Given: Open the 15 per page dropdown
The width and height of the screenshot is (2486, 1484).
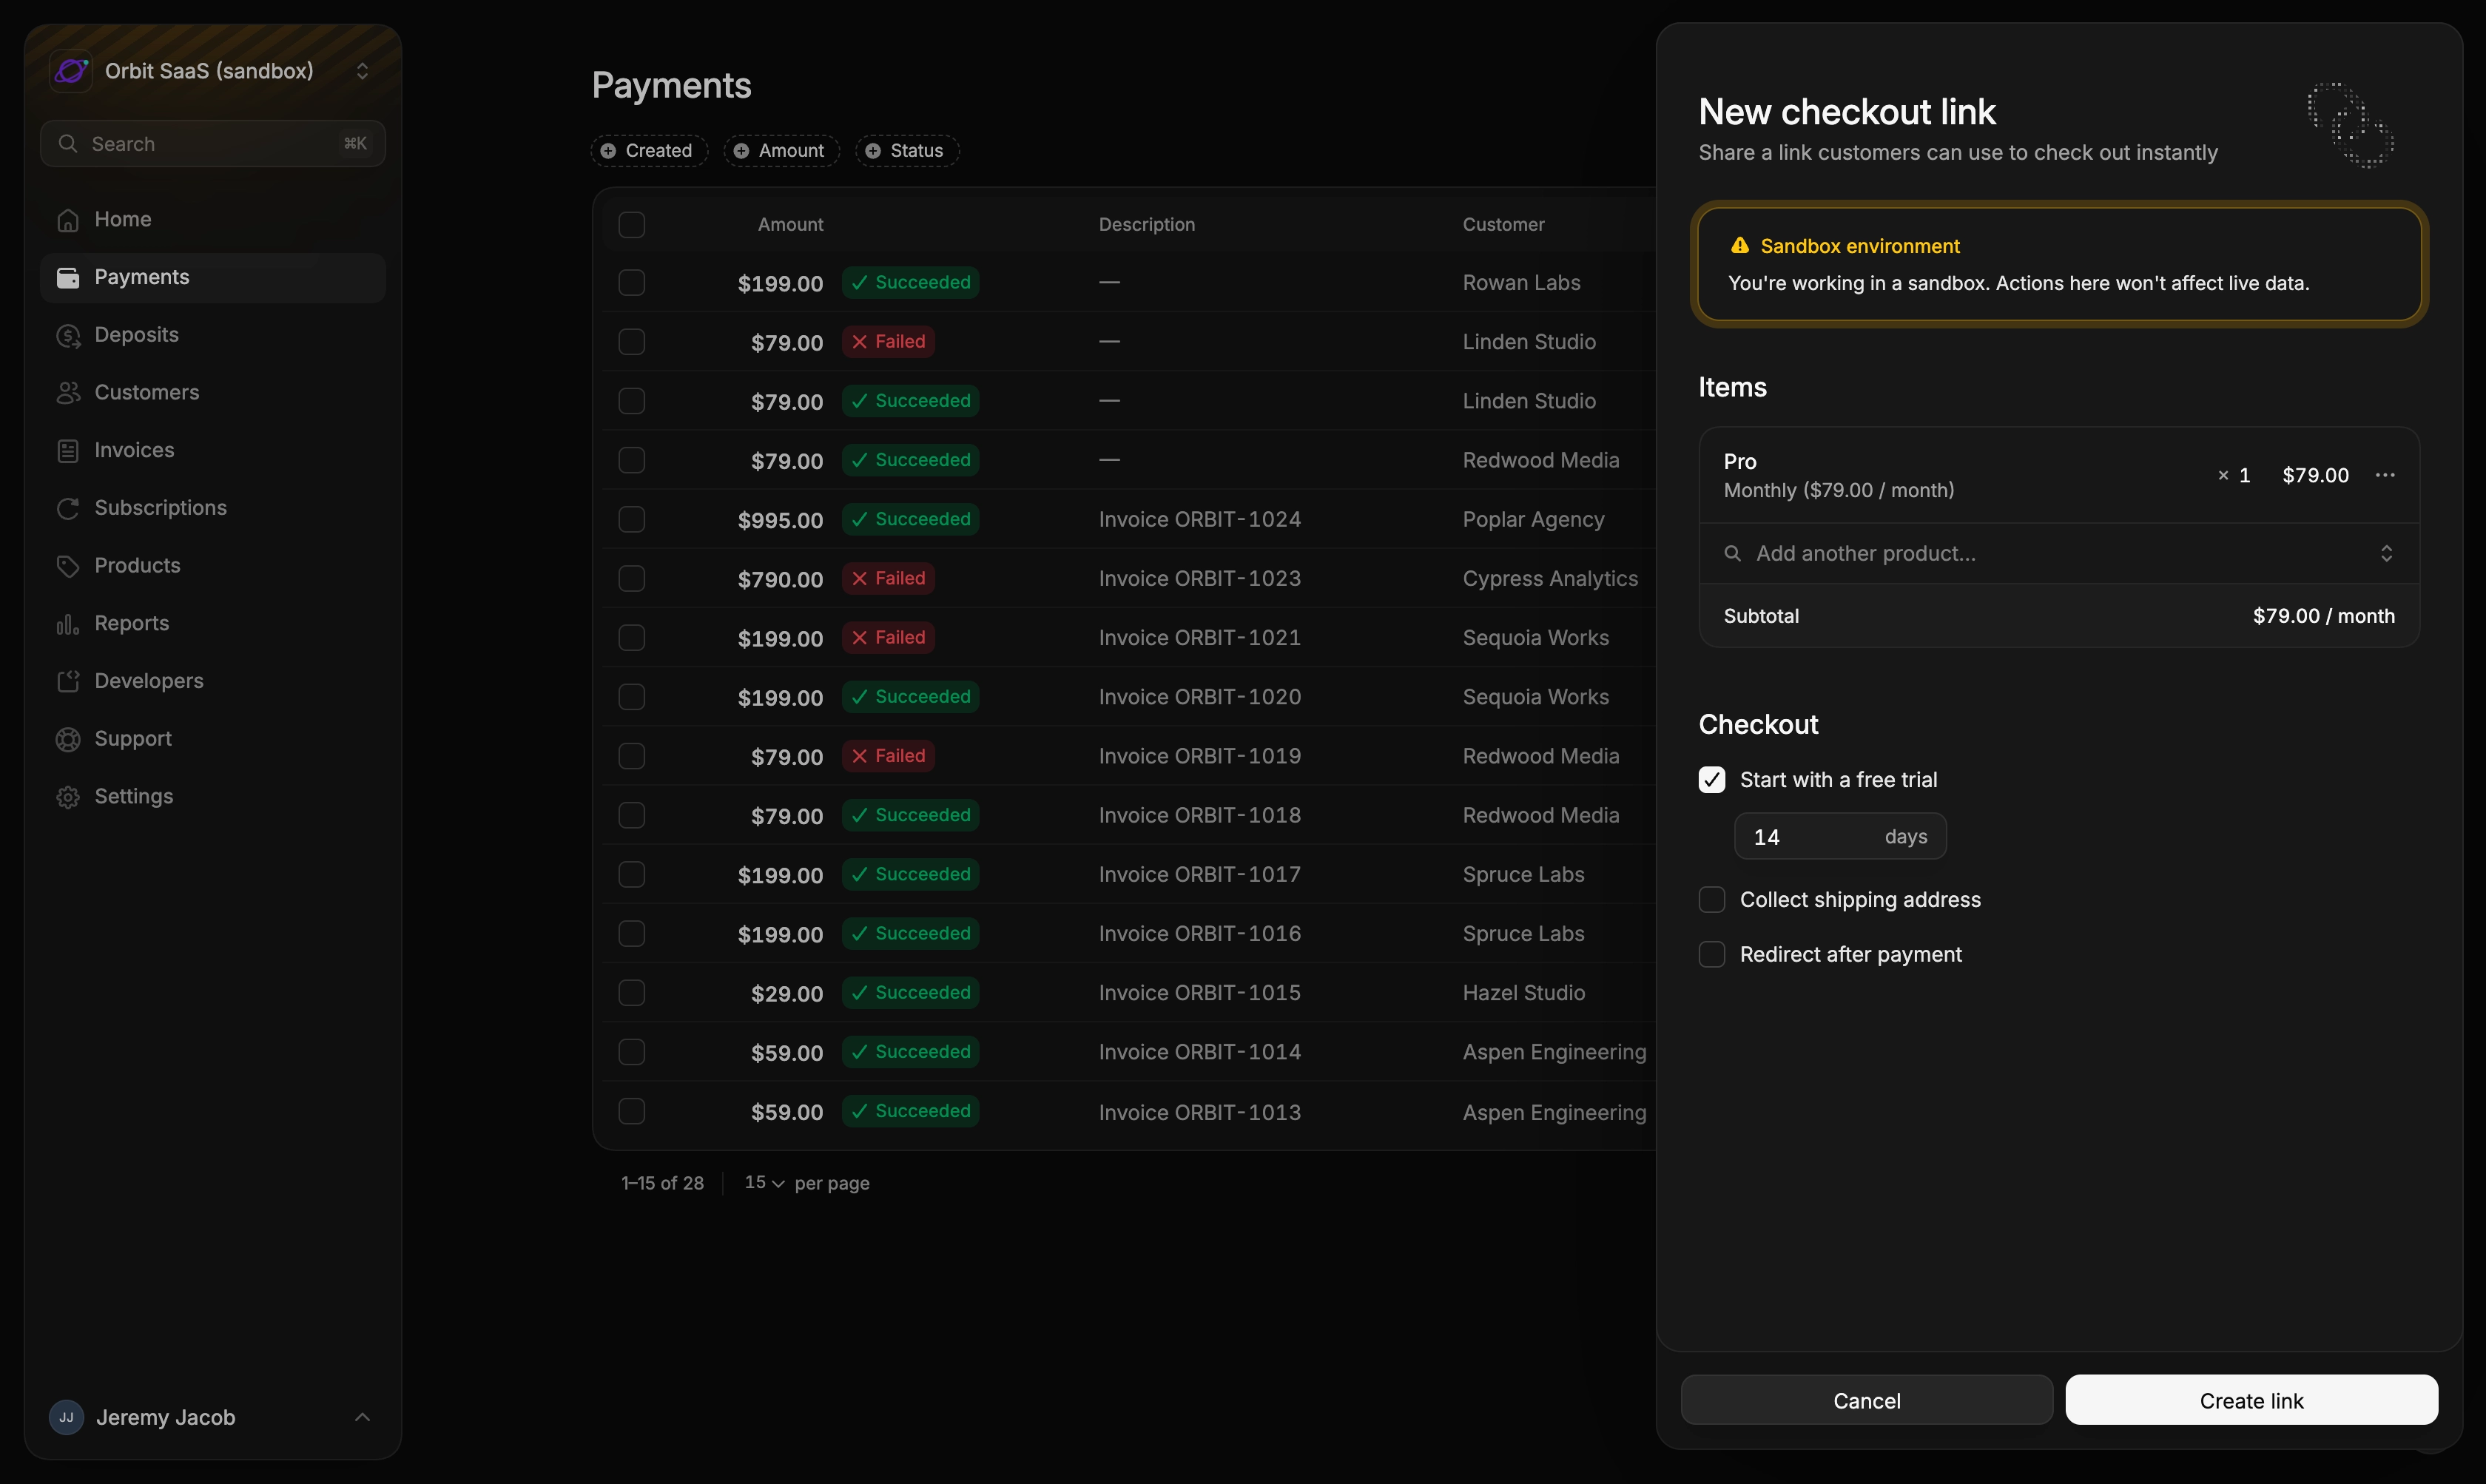Looking at the screenshot, I should [x=765, y=1183].
